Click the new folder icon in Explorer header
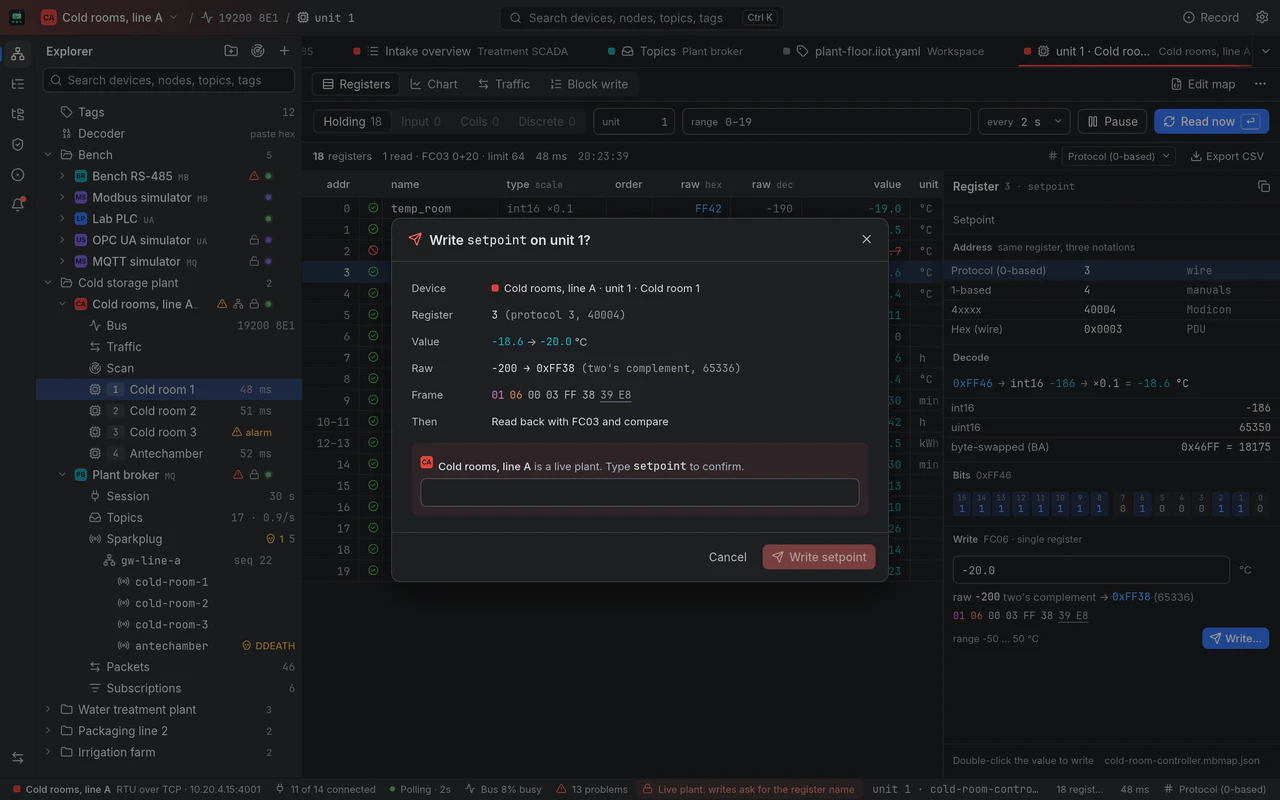 point(231,51)
